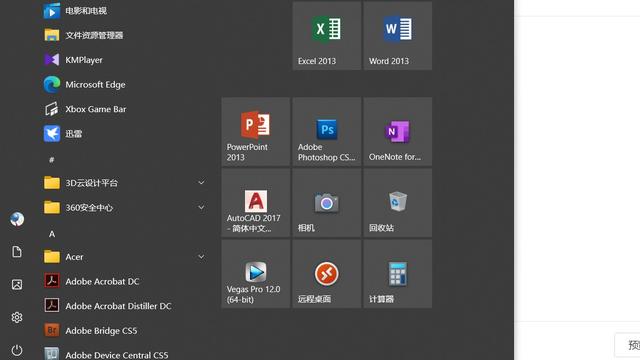This screenshot has height=360, width=640.
Task: Open Xbox Game Bar from the app list
Action: point(124,109)
